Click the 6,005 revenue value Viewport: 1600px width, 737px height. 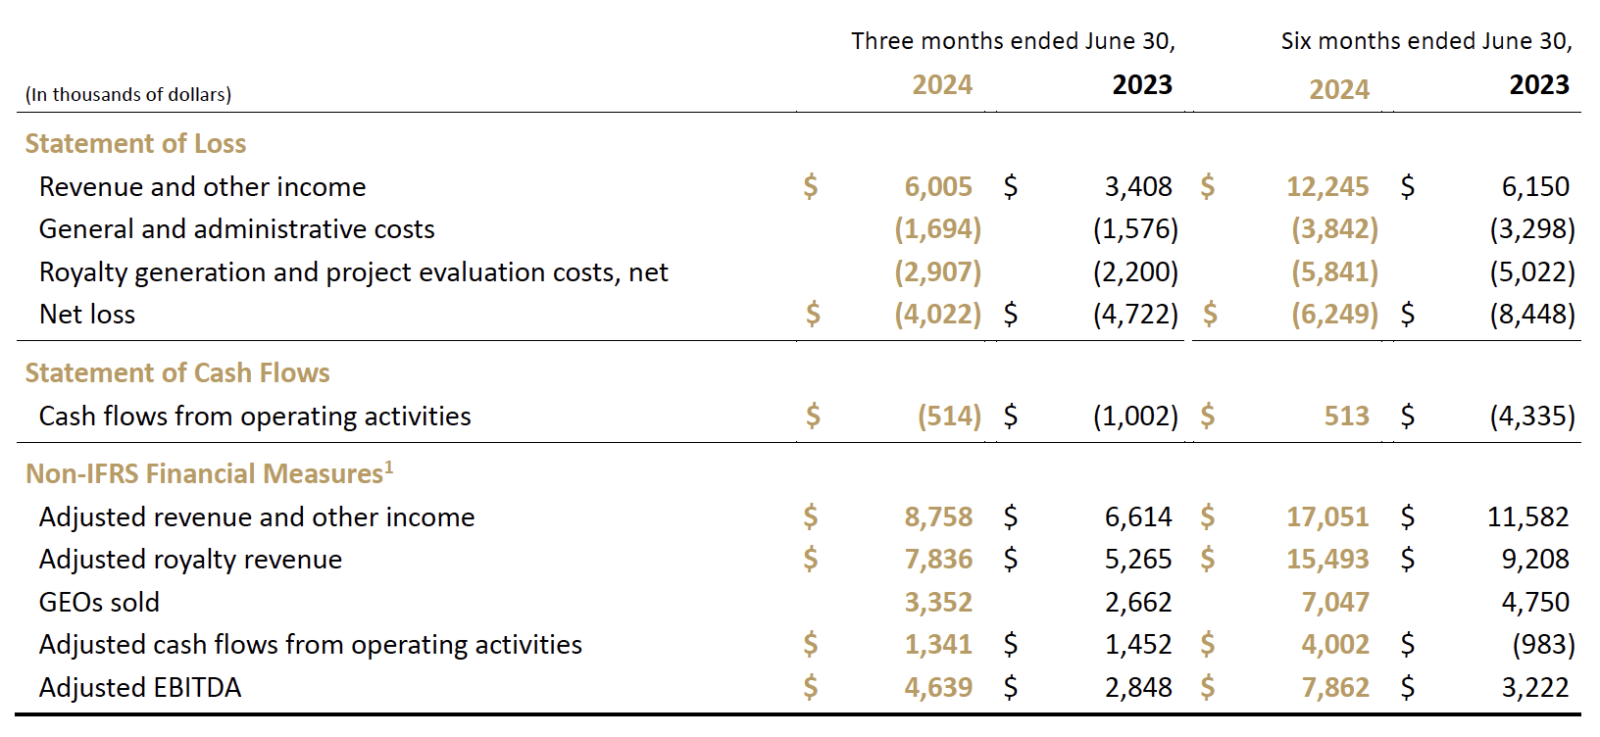937,187
